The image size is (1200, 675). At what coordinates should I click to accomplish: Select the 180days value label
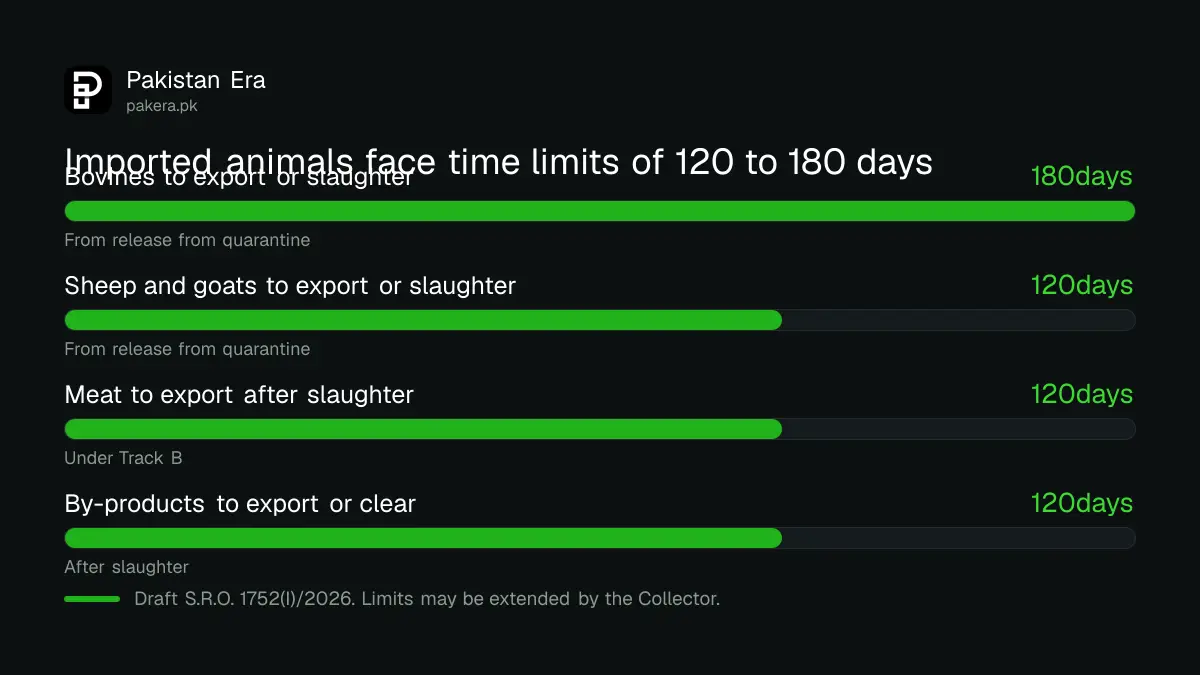click(x=1082, y=177)
